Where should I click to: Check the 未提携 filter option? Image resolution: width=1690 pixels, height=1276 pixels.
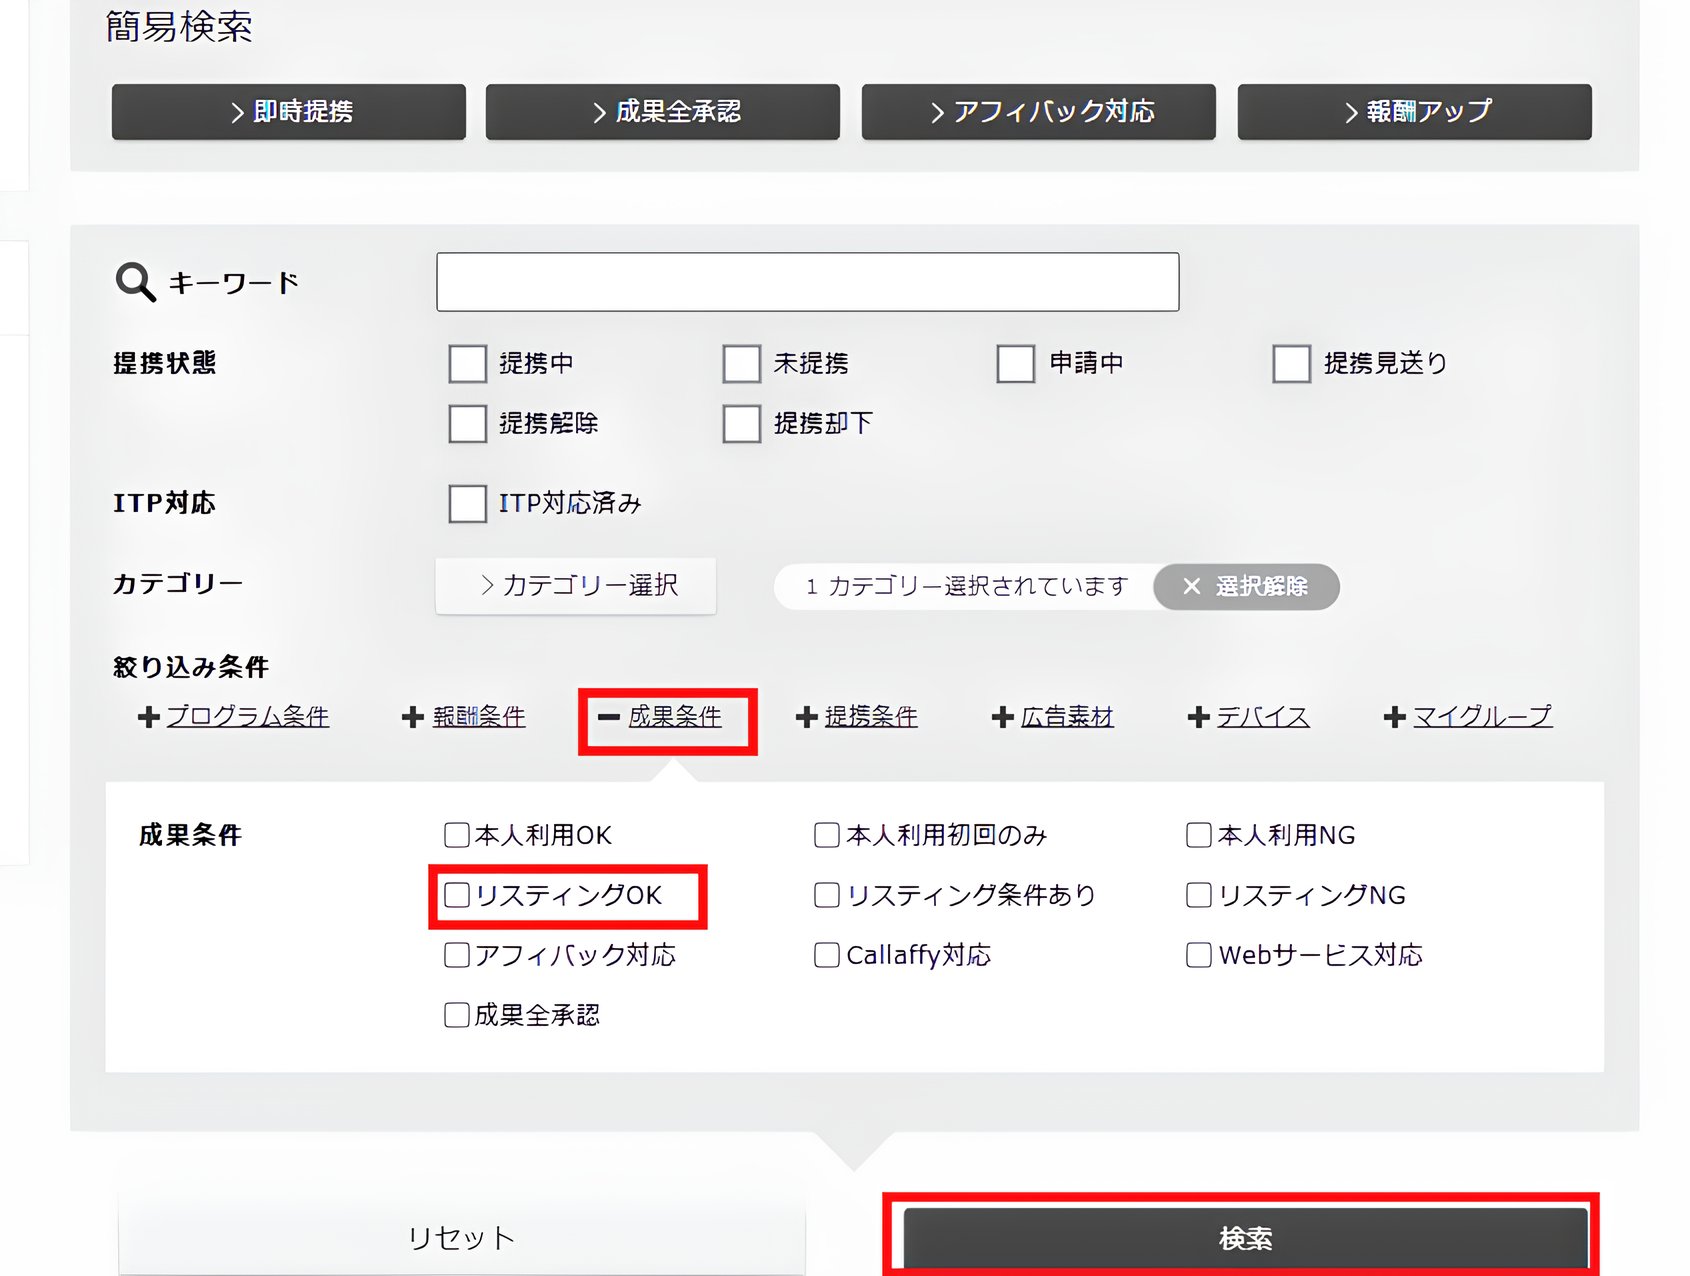(741, 363)
